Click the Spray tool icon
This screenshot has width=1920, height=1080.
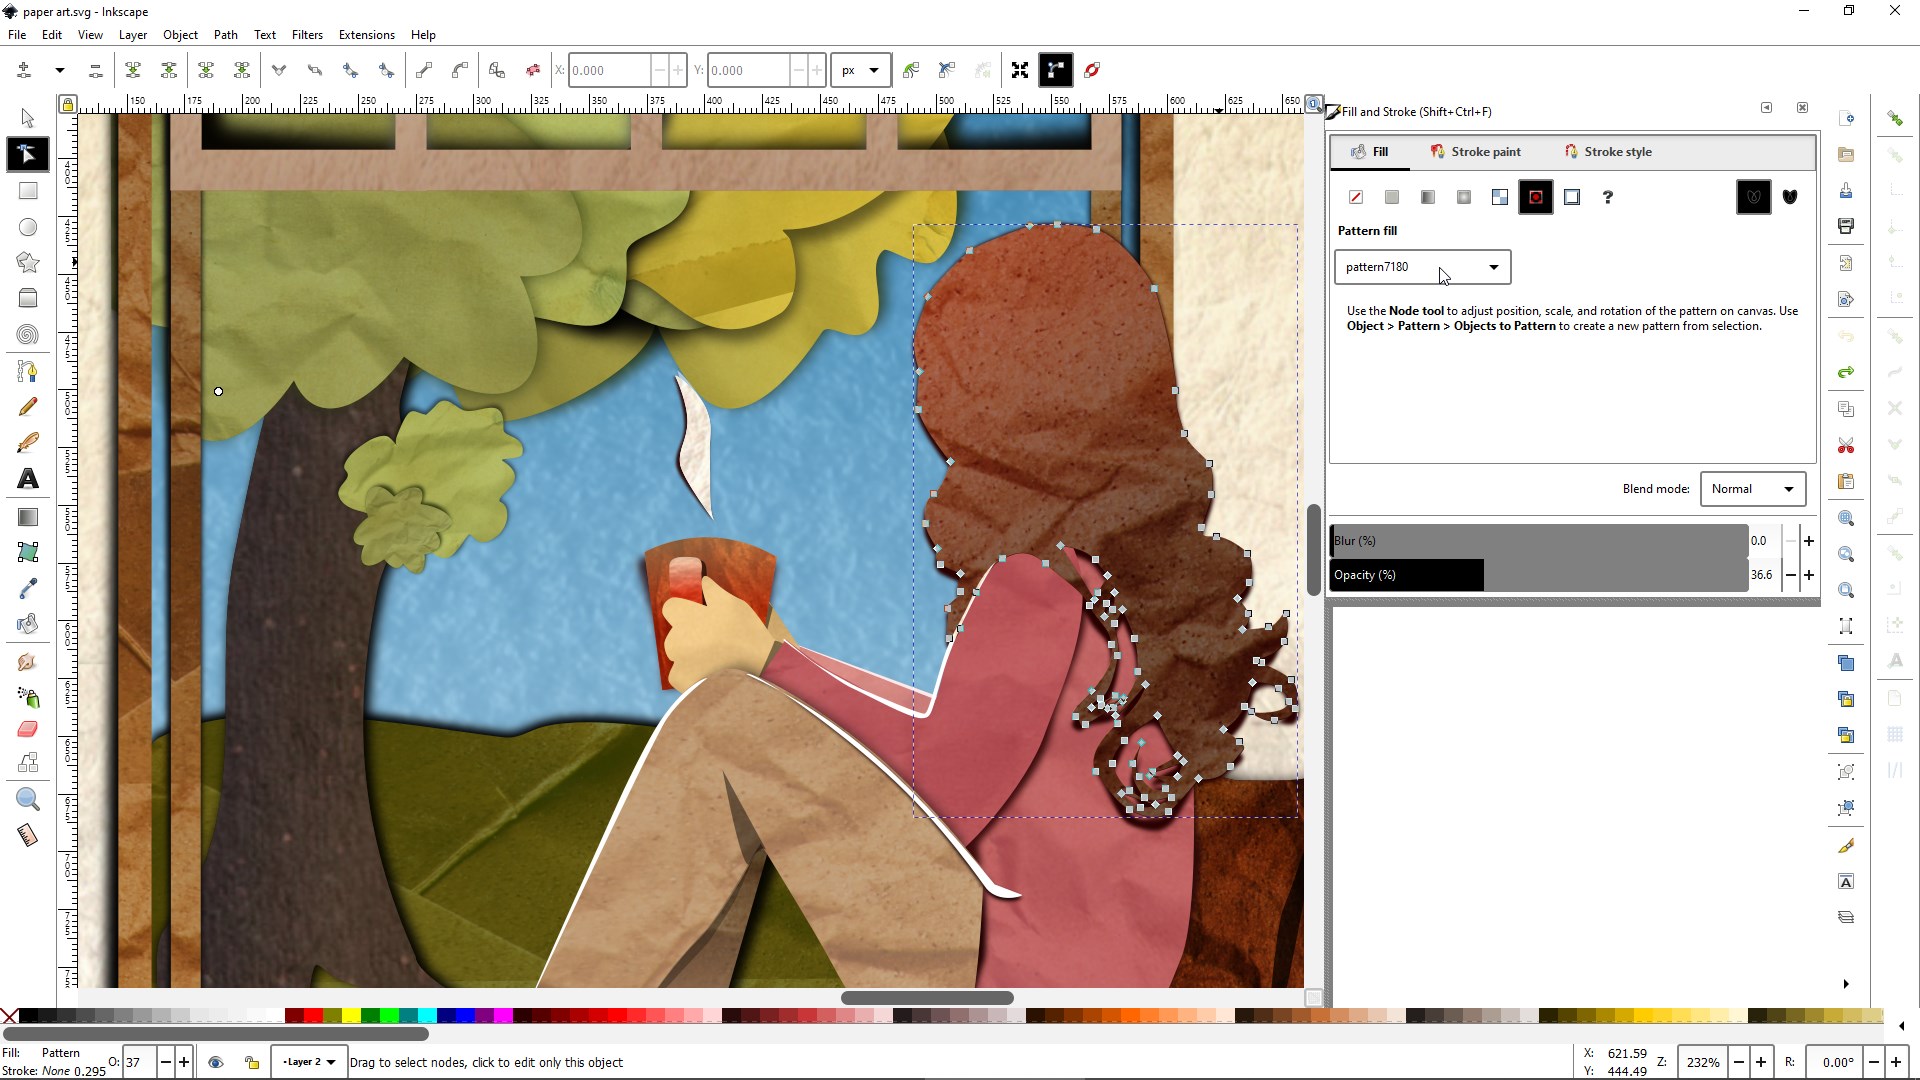[x=28, y=695]
